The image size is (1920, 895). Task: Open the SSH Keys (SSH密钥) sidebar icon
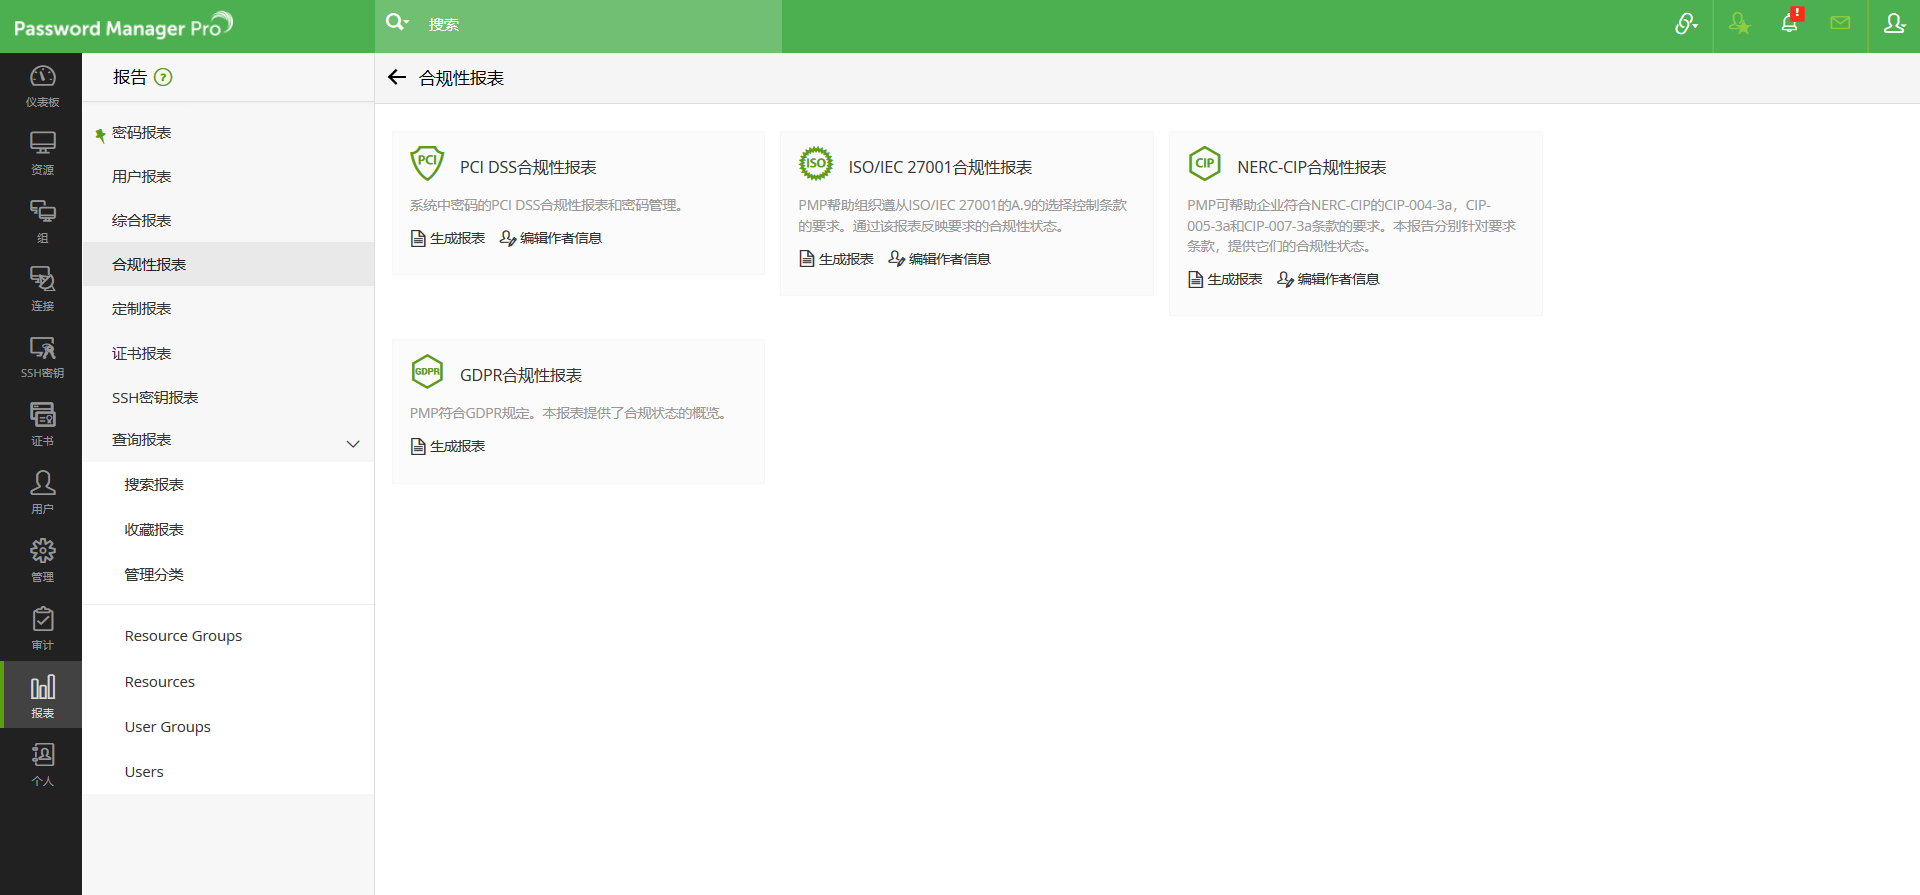(x=42, y=357)
